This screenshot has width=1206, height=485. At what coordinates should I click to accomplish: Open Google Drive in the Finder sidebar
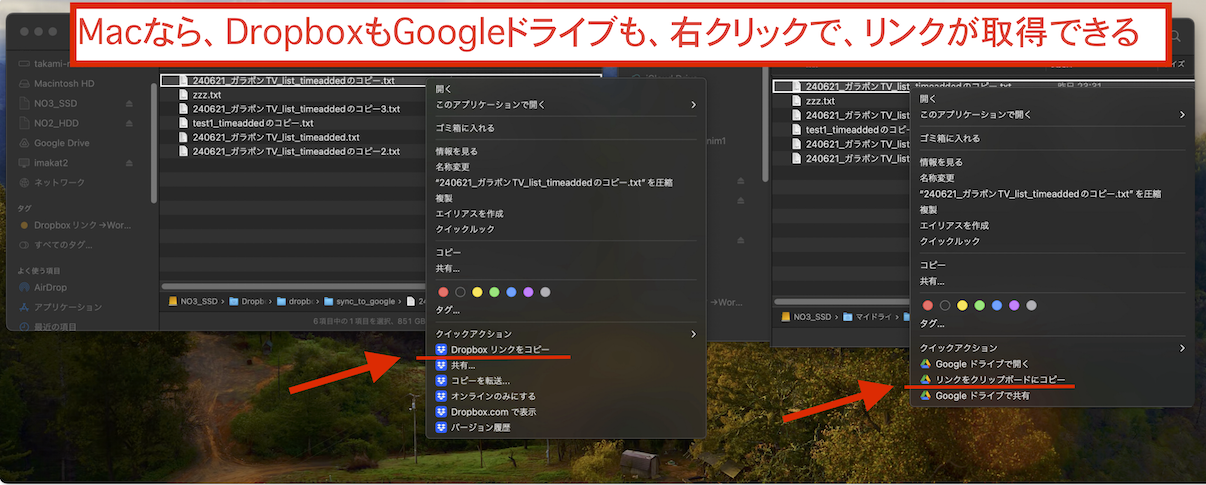pos(61,143)
